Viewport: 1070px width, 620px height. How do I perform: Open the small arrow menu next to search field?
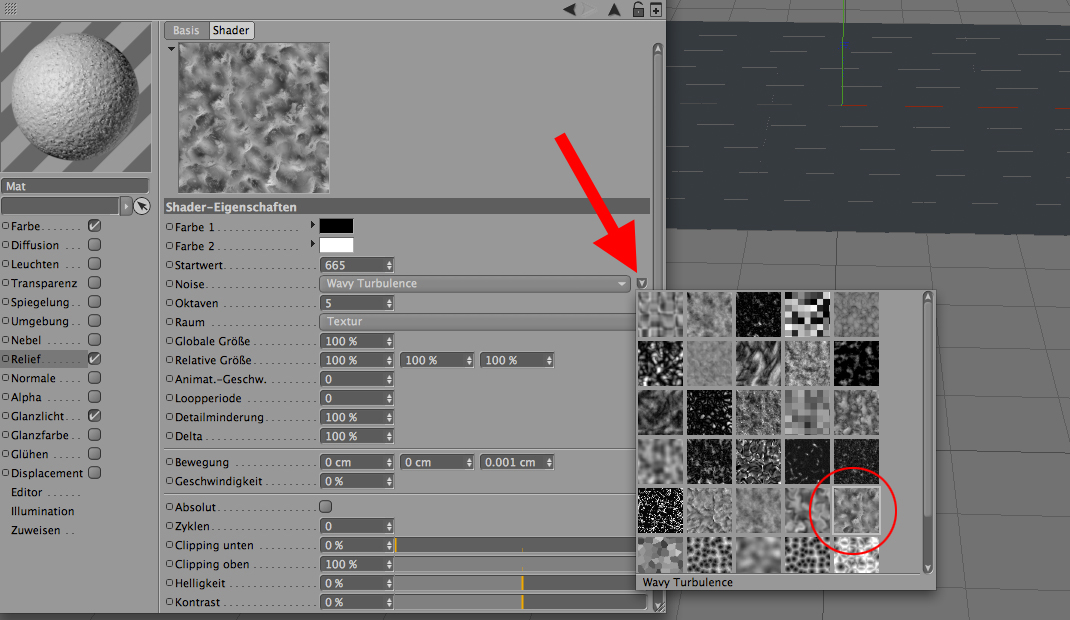click(x=126, y=206)
